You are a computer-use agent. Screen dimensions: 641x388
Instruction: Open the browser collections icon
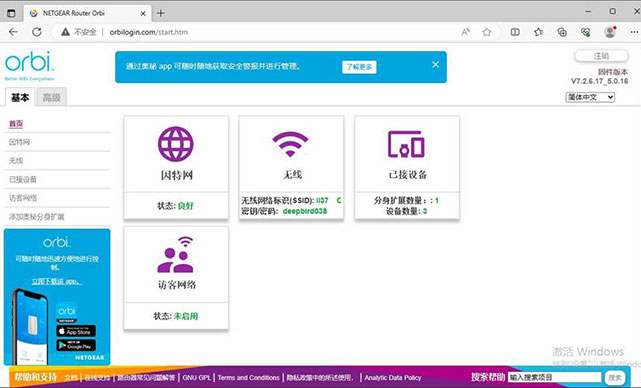pos(562,32)
